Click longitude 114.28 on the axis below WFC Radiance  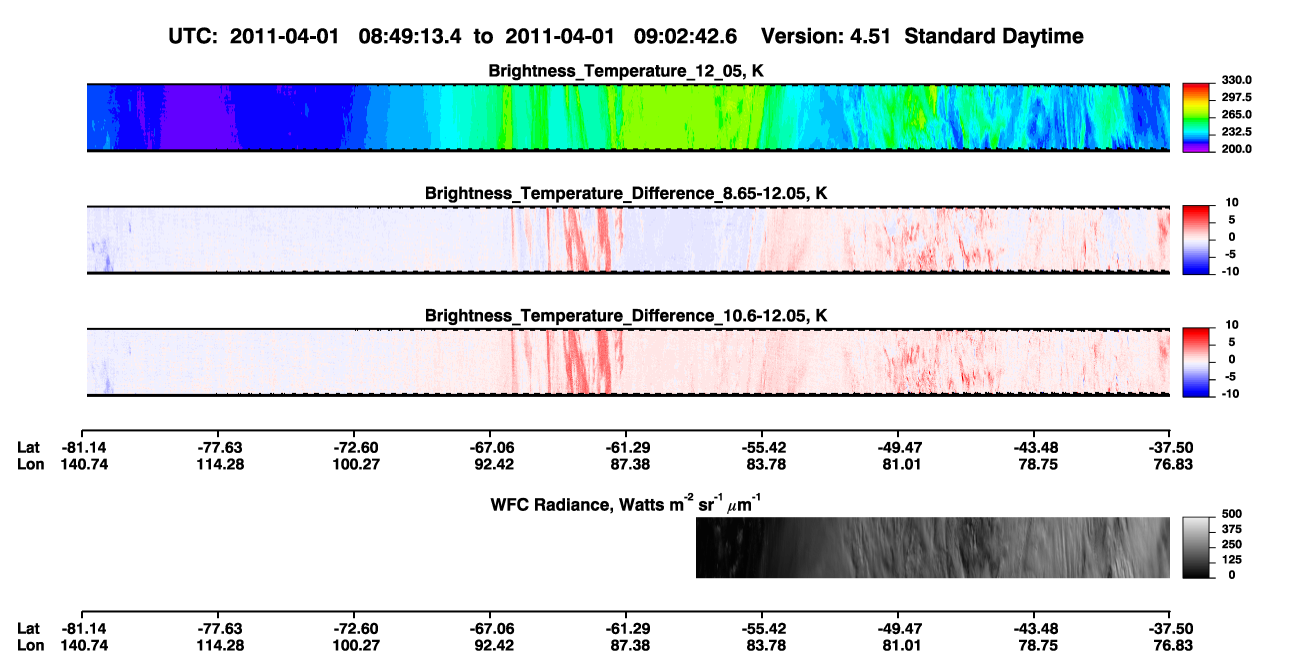click(219, 644)
